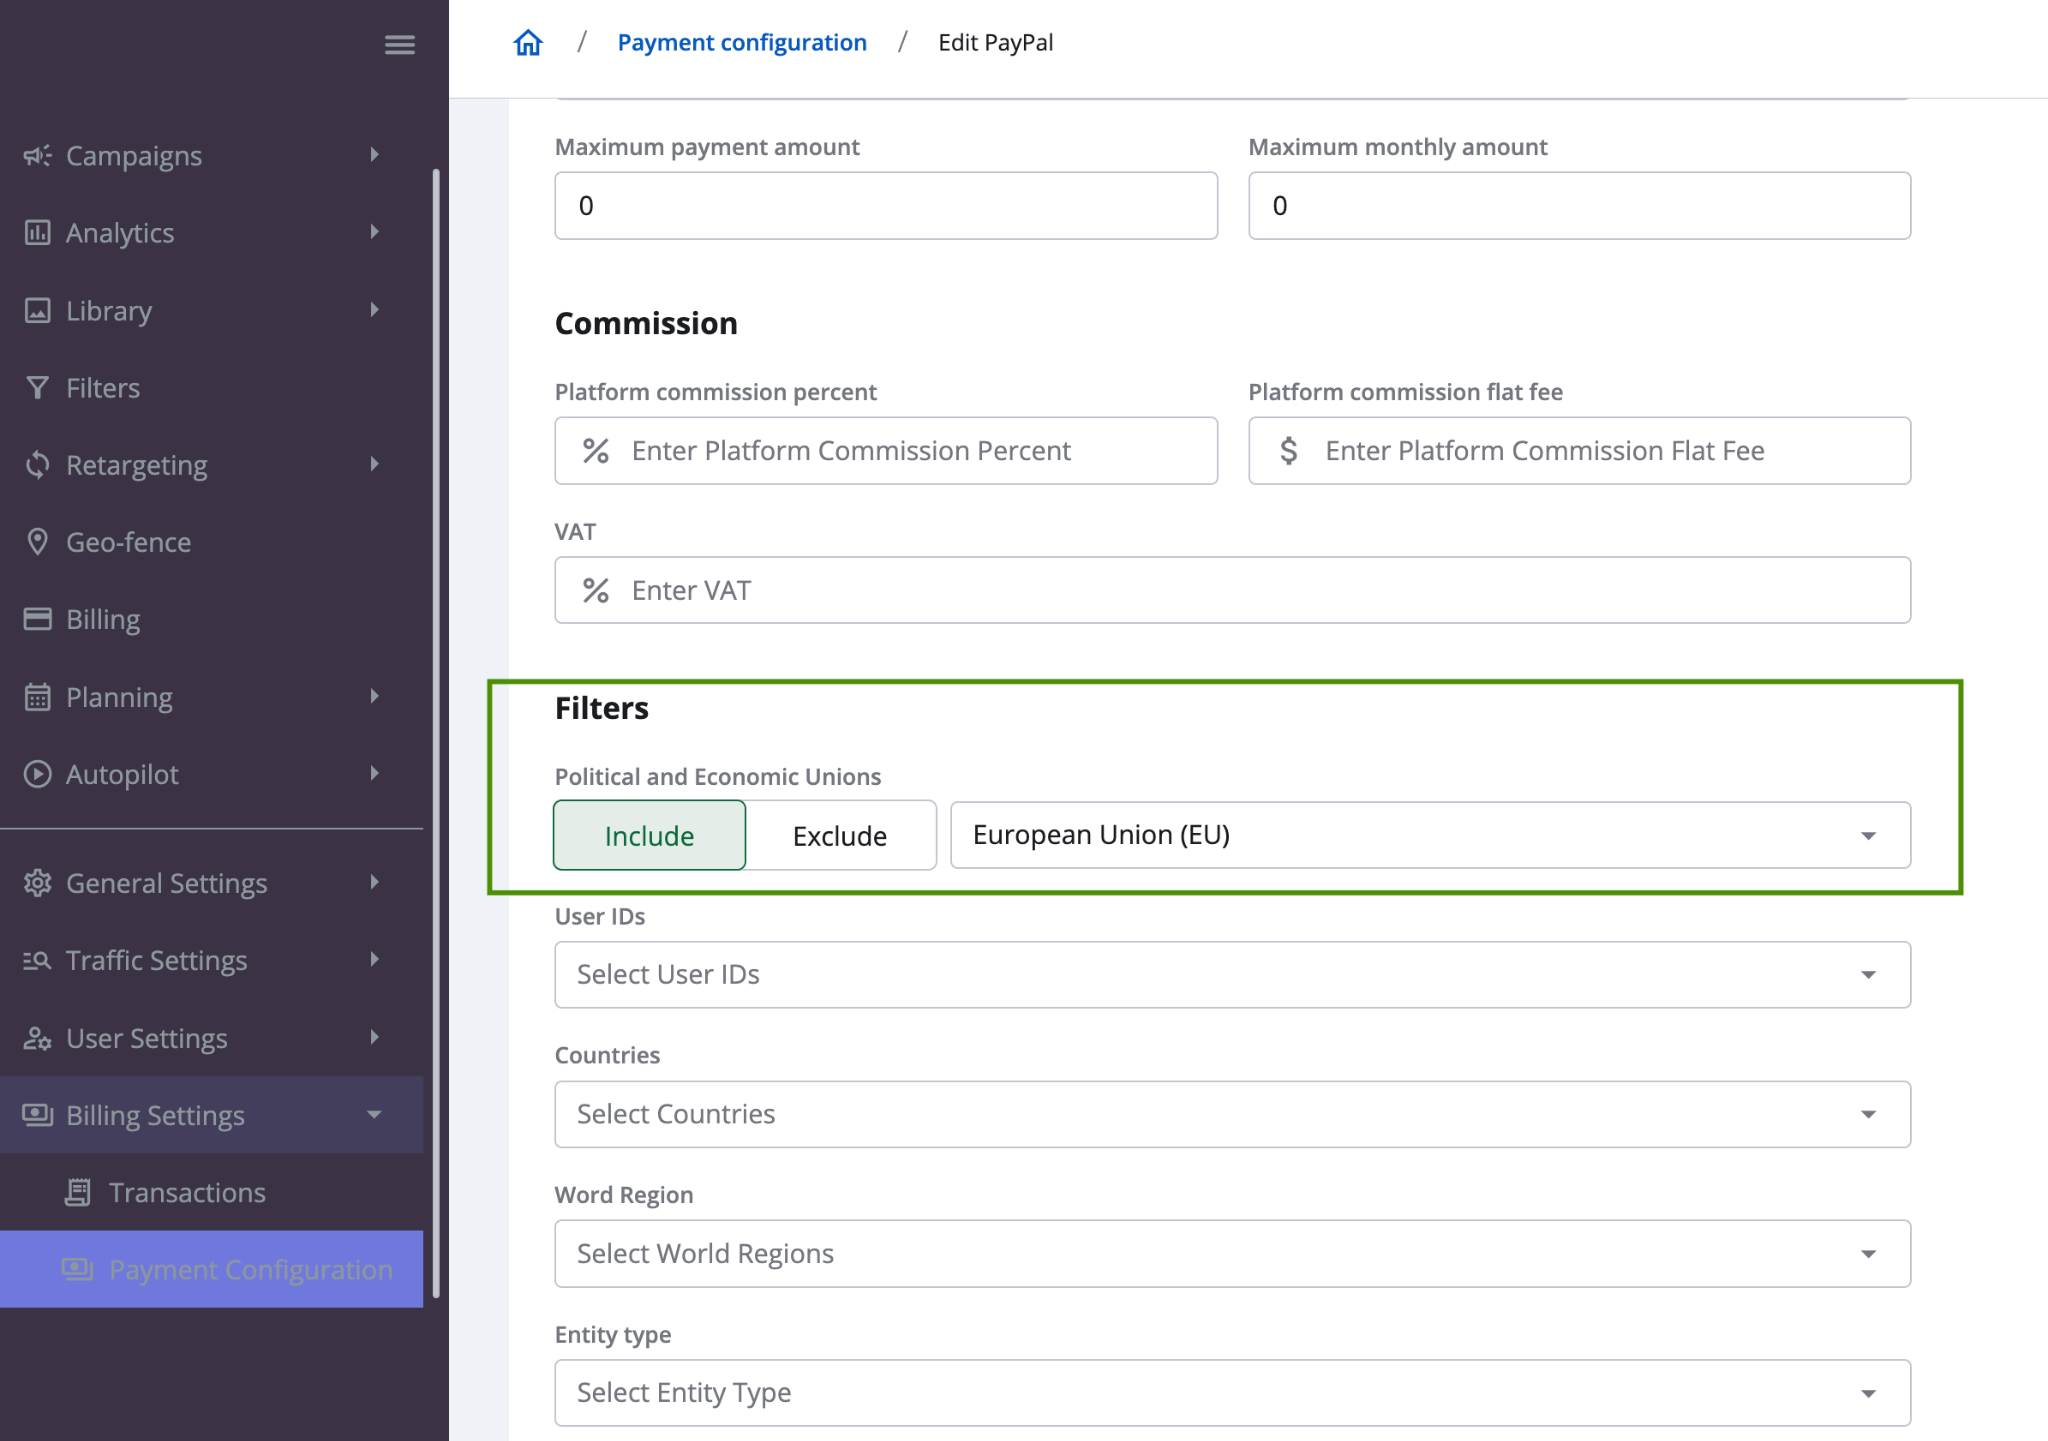The width and height of the screenshot is (2048, 1441).
Task: Click the Political and Economic Unions label
Action: coord(717,777)
